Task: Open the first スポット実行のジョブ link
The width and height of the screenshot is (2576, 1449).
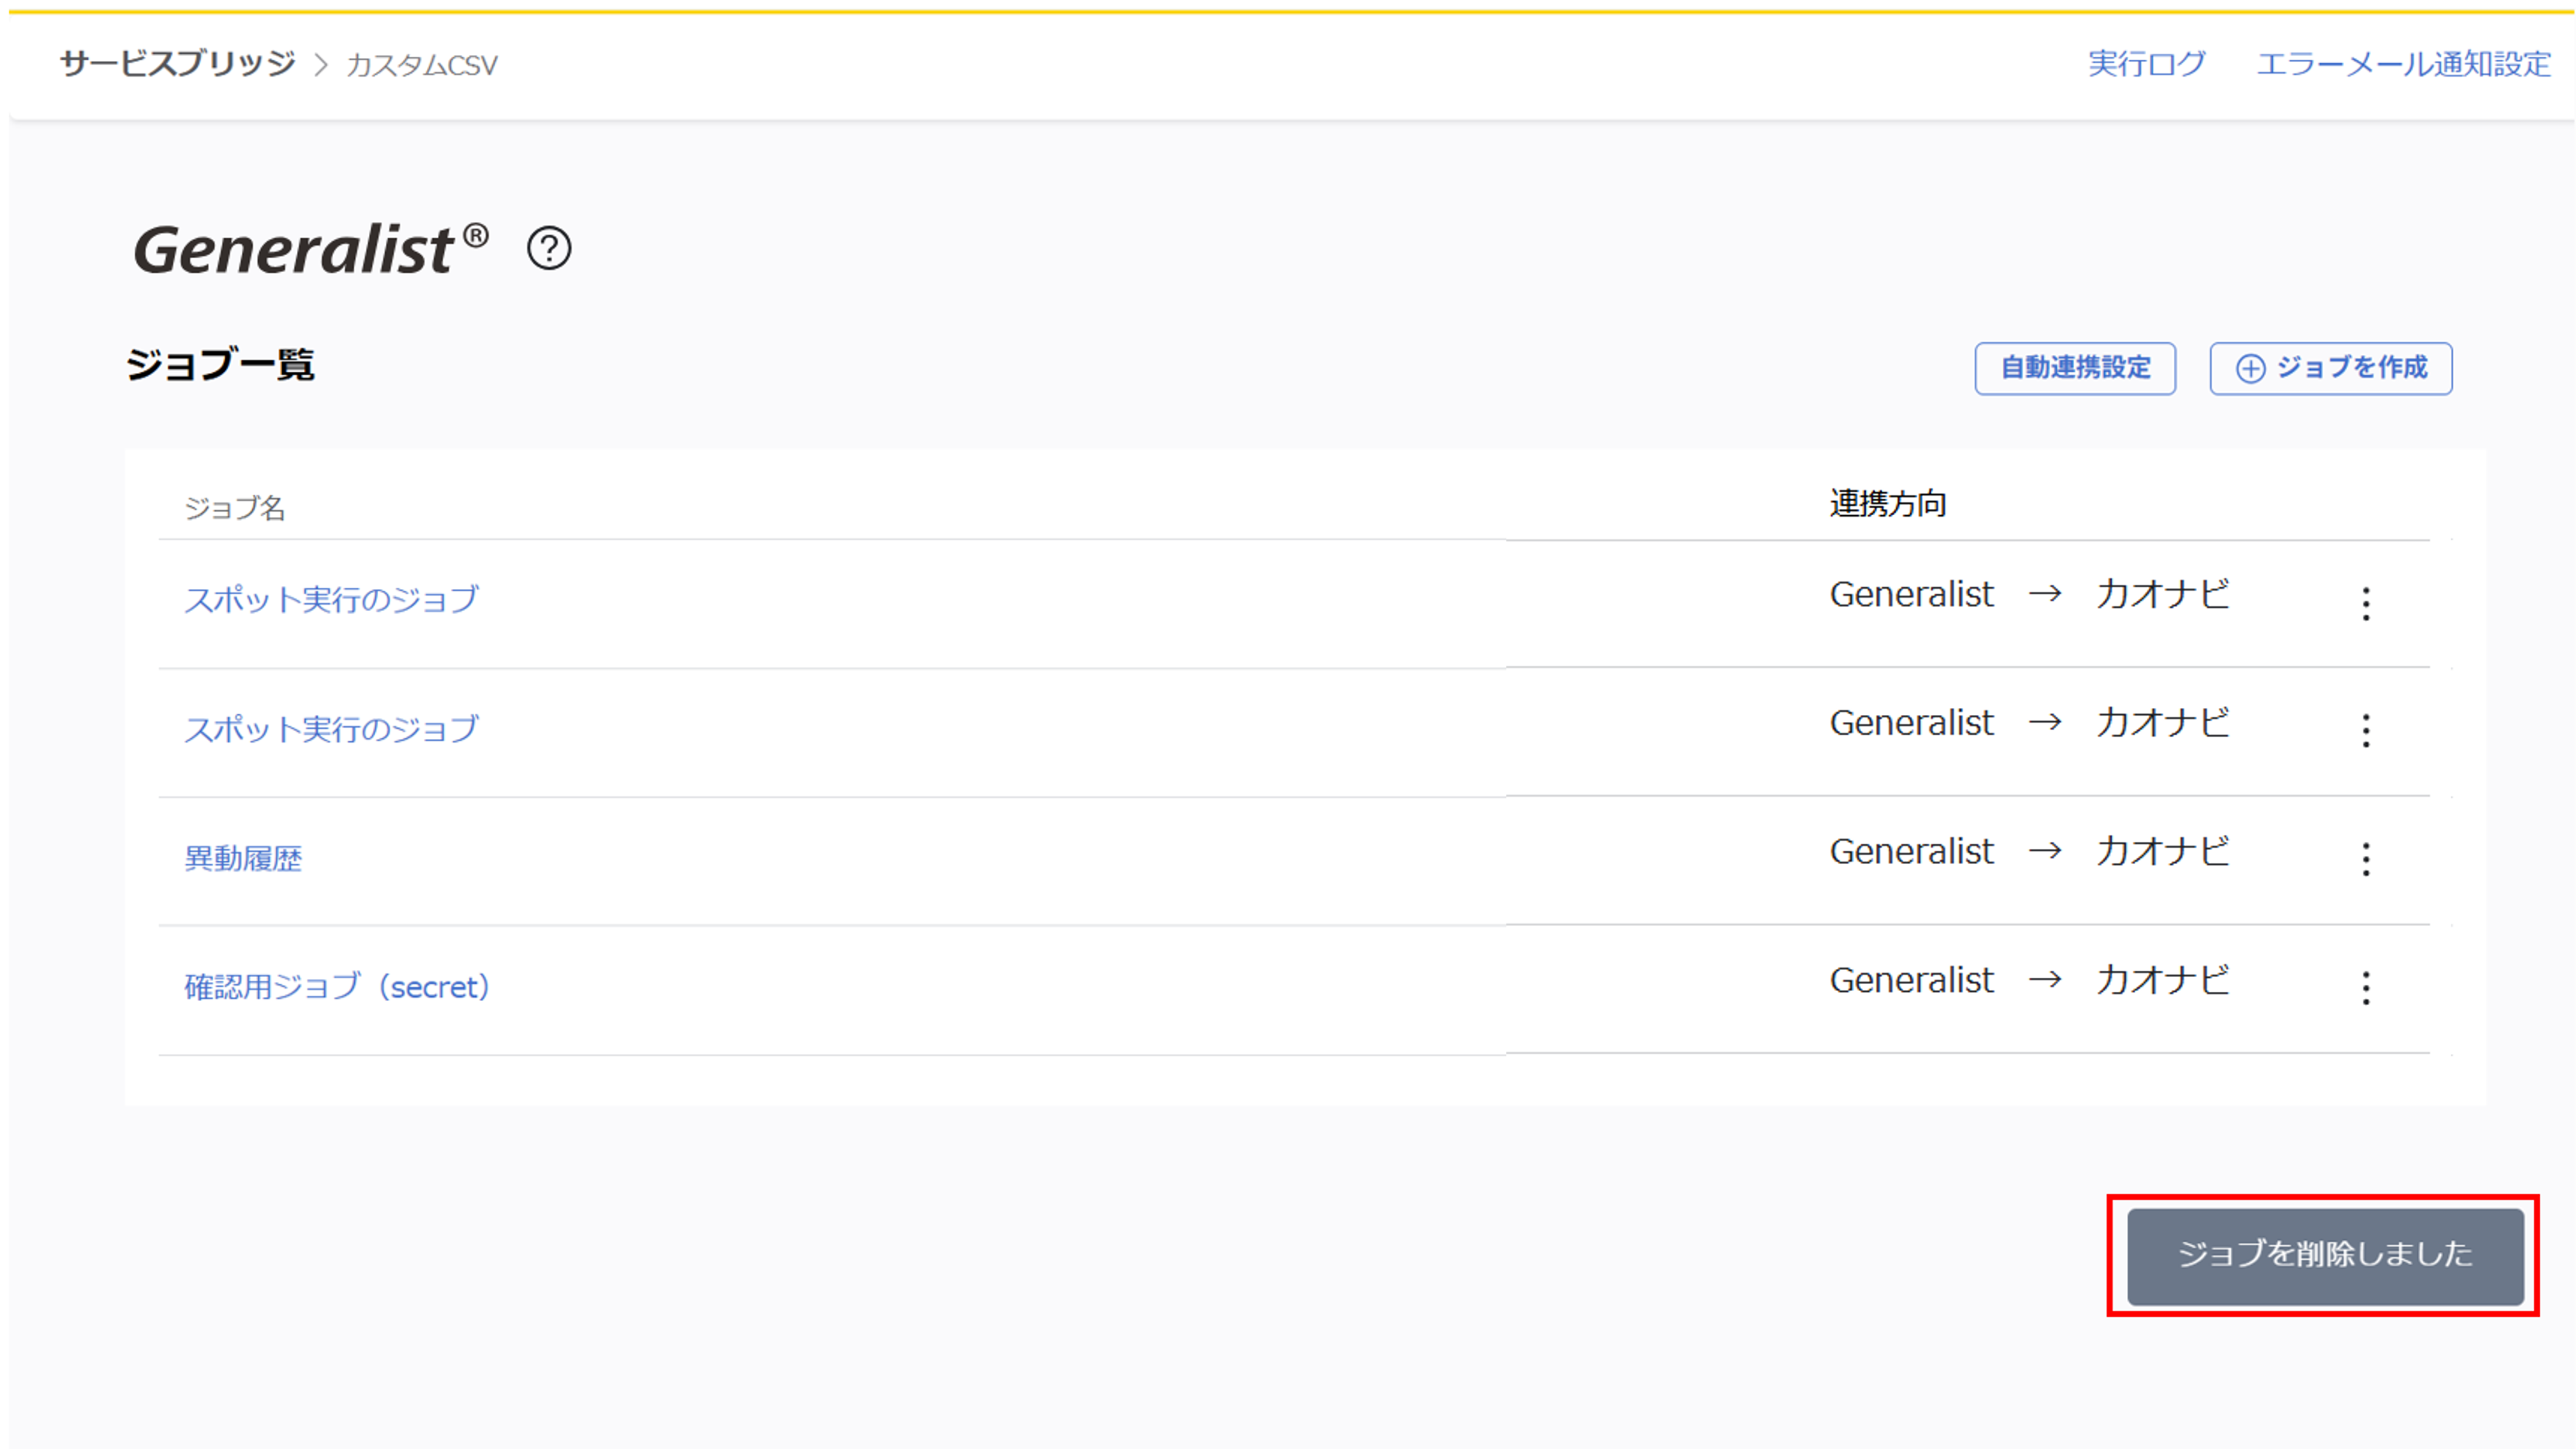Action: tap(332, 599)
